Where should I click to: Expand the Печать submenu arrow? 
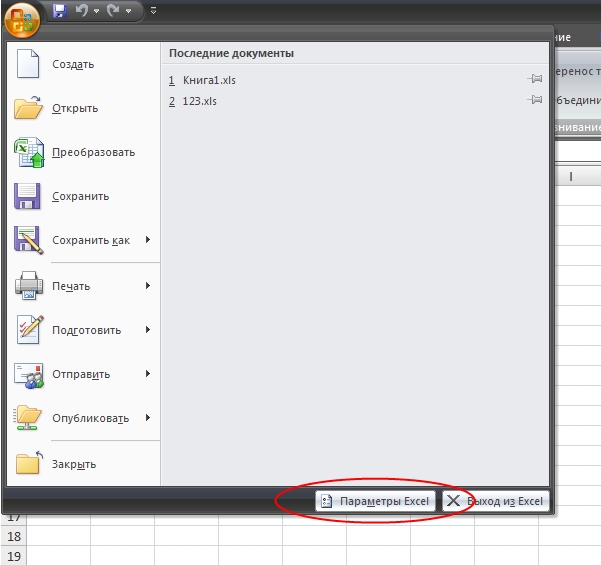148,286
